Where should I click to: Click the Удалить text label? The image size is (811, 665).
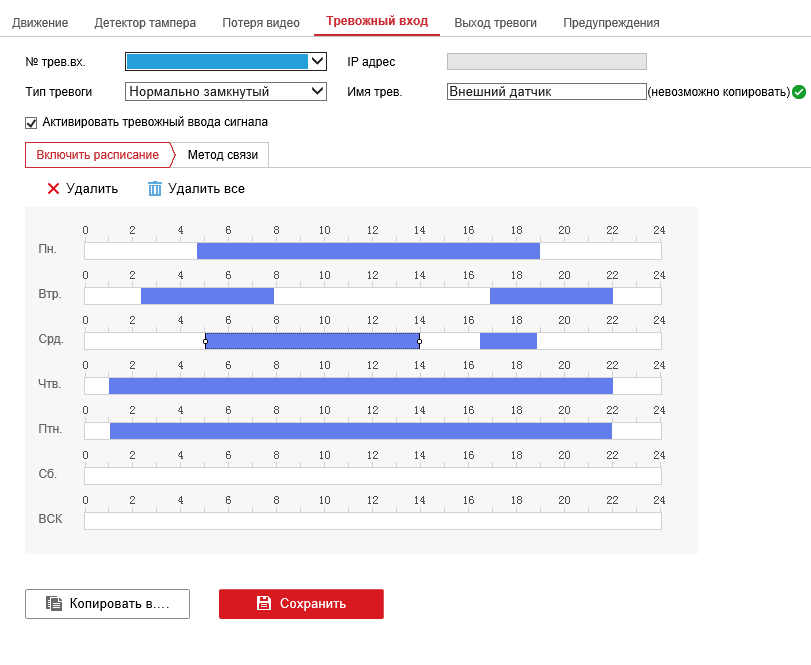[x=92, y=189]
